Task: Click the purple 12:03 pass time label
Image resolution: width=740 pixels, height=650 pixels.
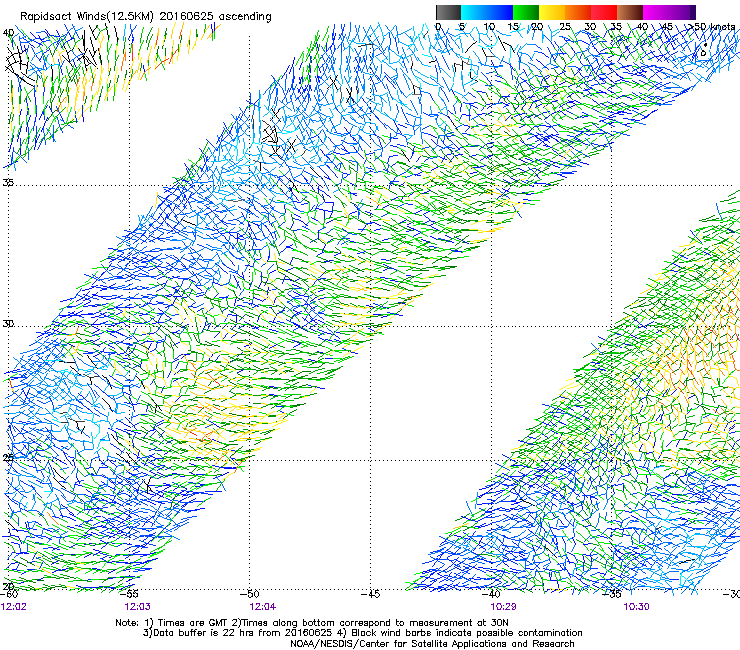Action: (x=137, y=607)
